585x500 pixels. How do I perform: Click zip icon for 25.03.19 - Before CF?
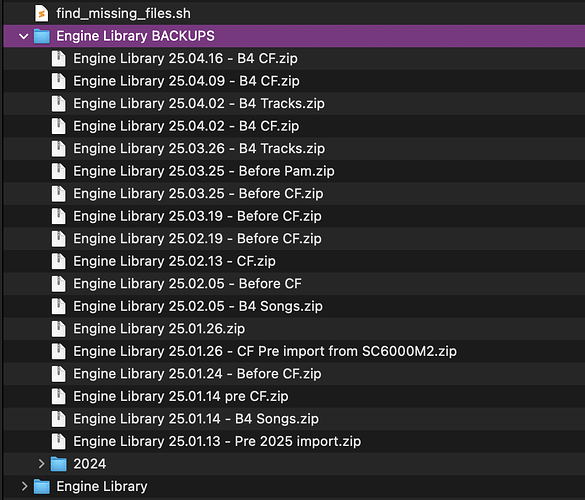tap(59, 216)
